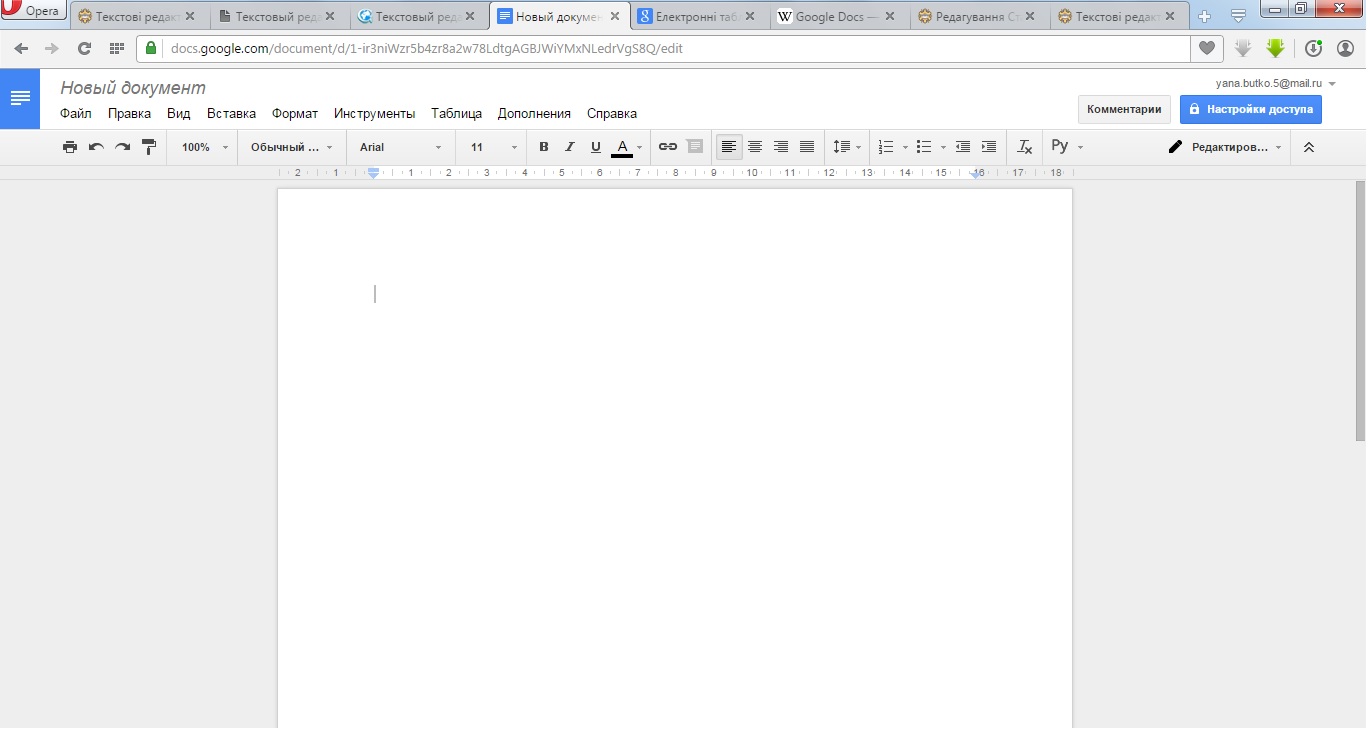The width and height of the screenshot is (1370, 732).
Task: Click the Undo arrow icon
Action: pyautogui.click(x=96, y=147)
